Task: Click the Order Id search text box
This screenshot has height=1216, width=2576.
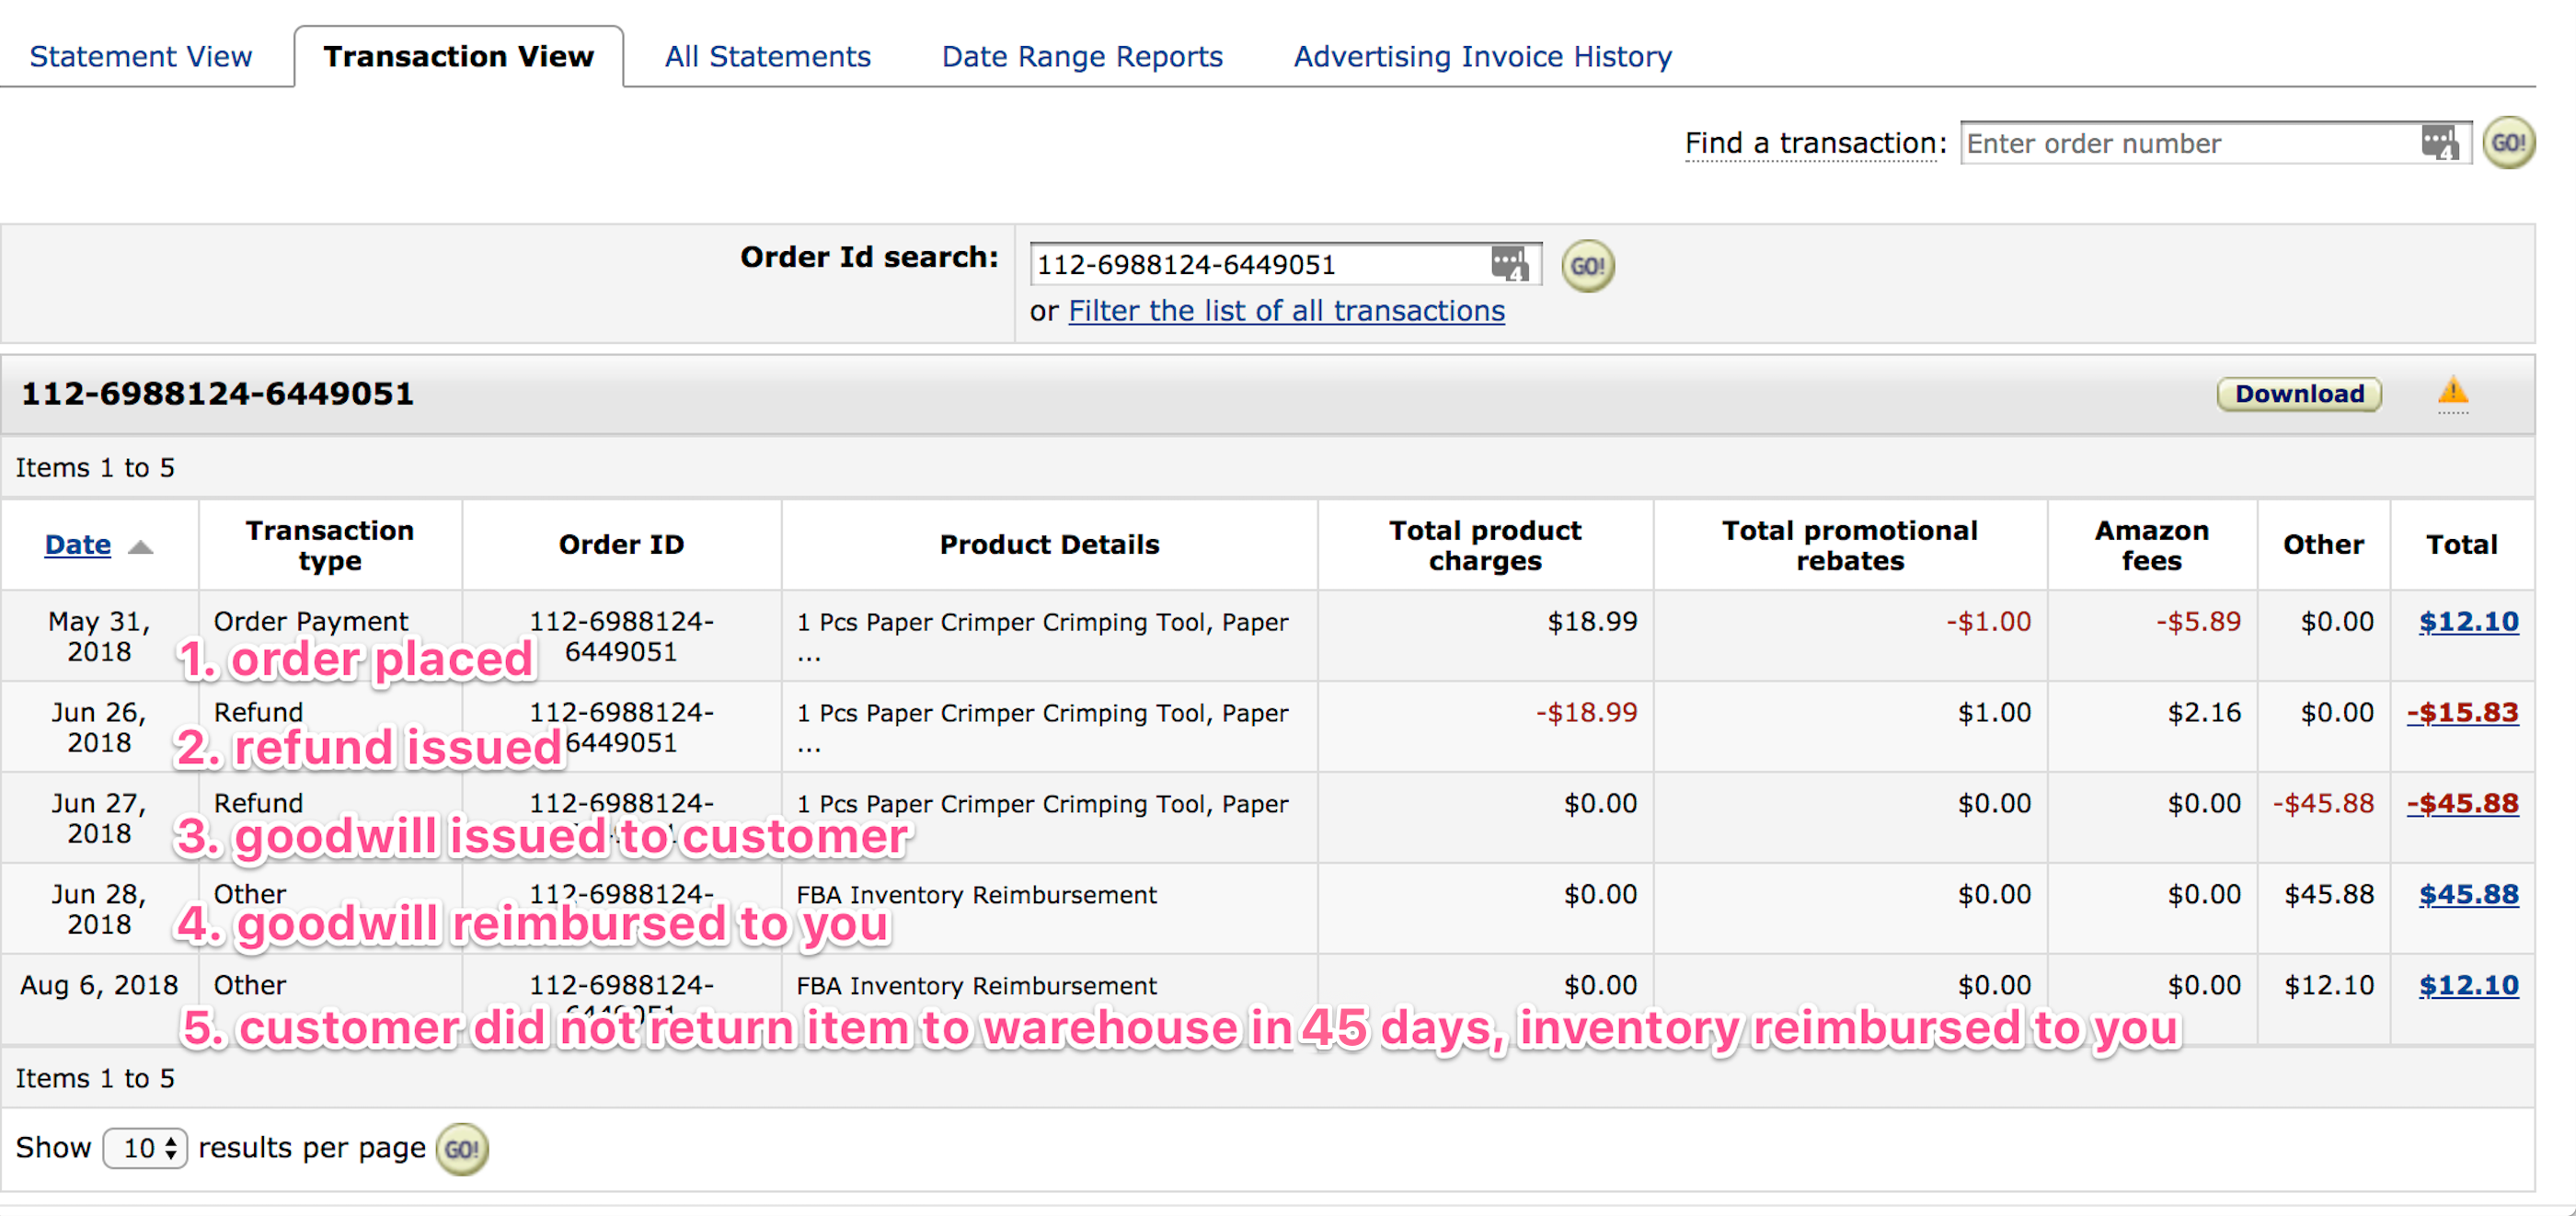Action: [x=1250, y=264]
